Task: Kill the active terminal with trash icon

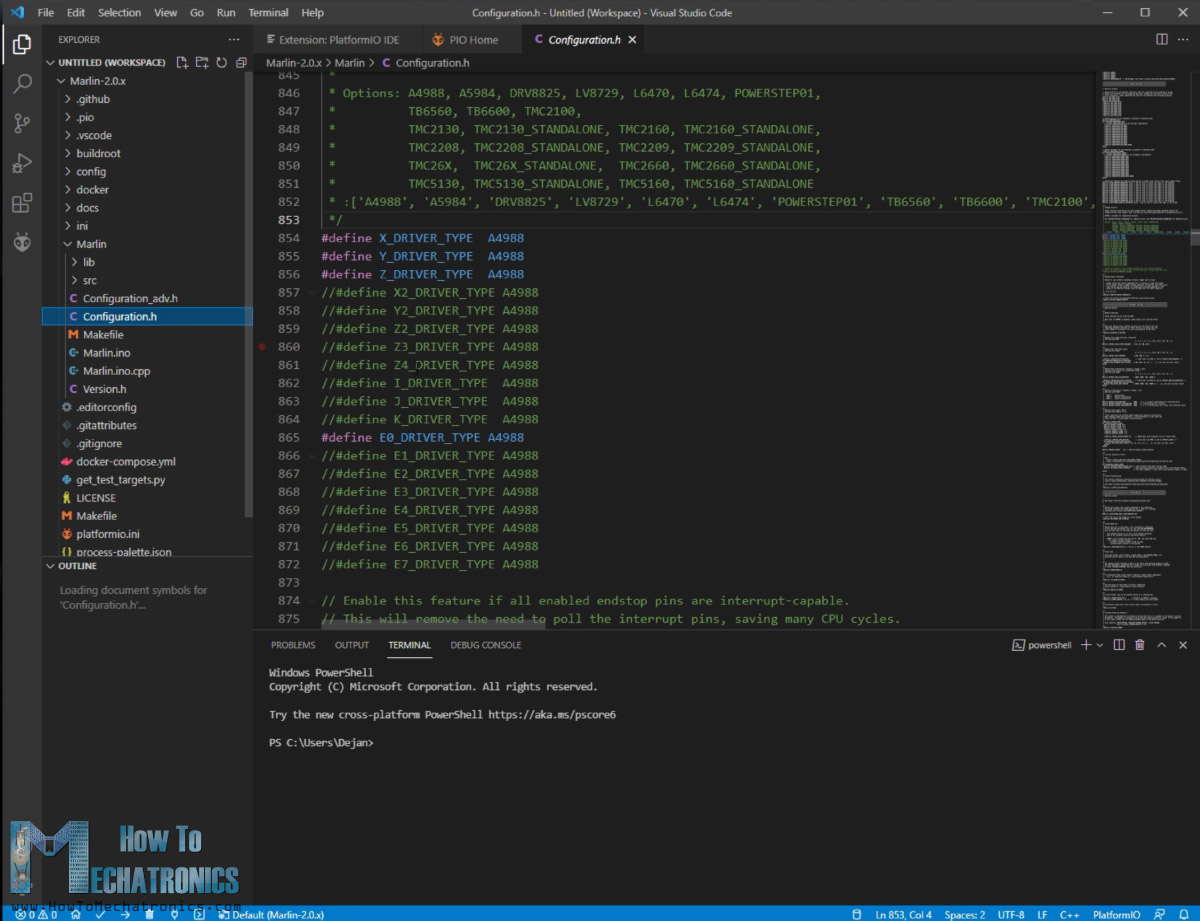Action: (1140, 645)
